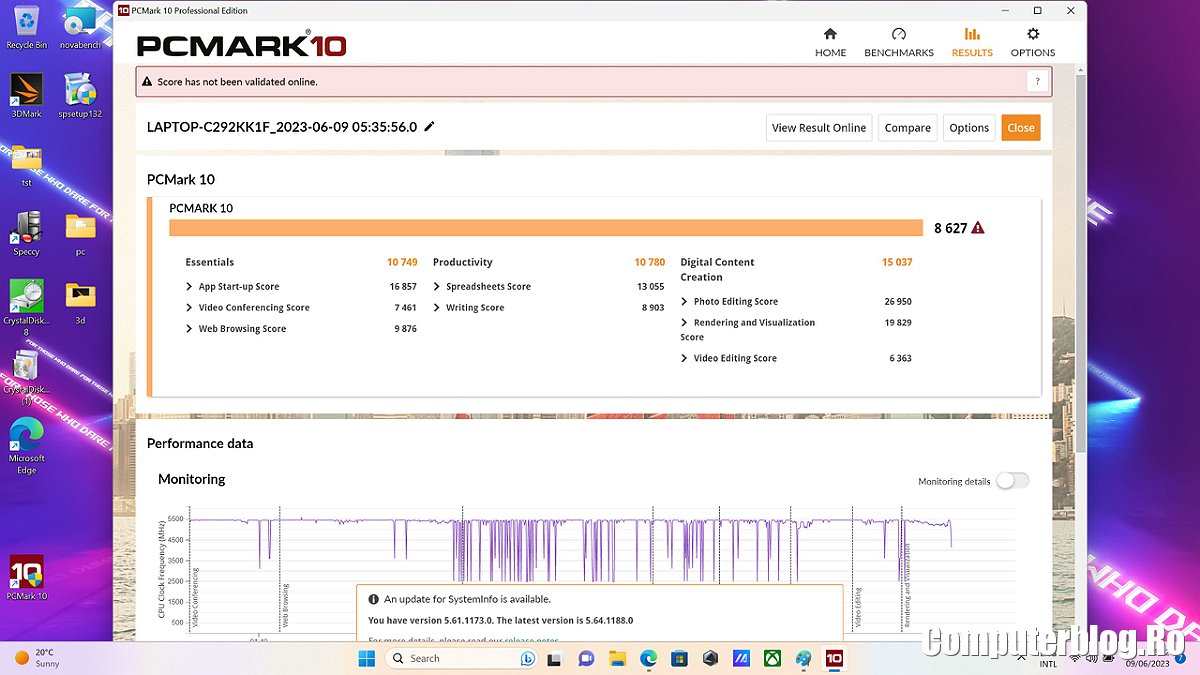Expand Spreadsheets Score details
This screenshot has width=1200, height=675.
(x=437, y=287)
